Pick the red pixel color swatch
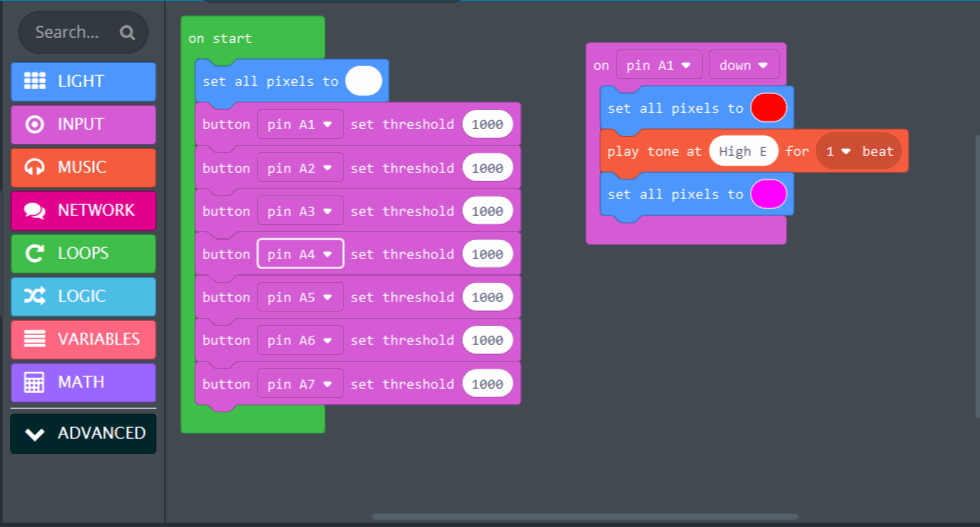This screenshot has height=527, width=980. point(768,108)
